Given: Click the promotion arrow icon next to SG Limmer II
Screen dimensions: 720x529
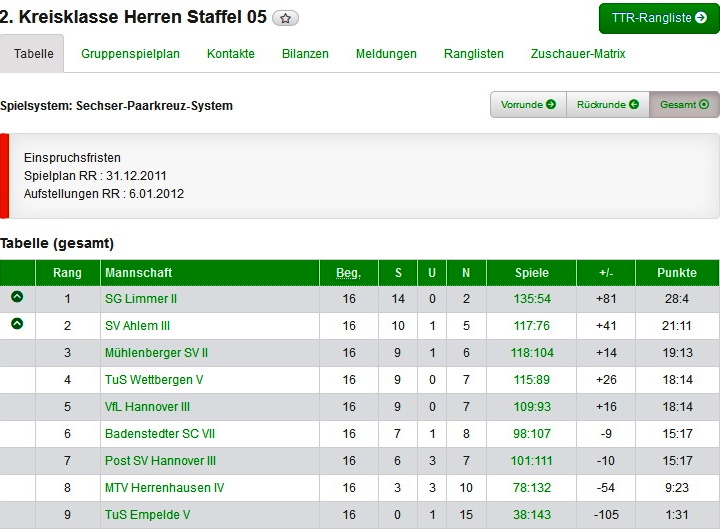Looking at the screenshot, I should coord(17,297).
